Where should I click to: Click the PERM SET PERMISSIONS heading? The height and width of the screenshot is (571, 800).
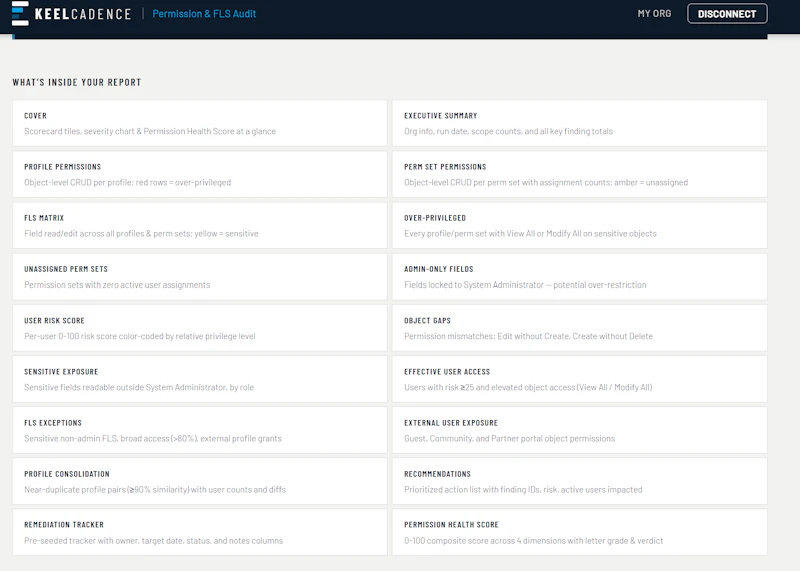coord(445,167)
